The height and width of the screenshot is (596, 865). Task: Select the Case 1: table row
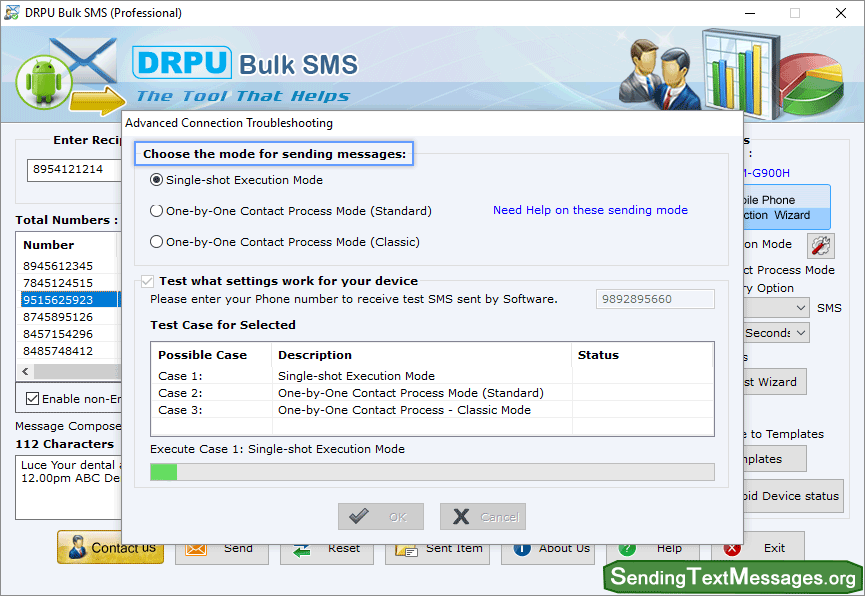(432, 376)
